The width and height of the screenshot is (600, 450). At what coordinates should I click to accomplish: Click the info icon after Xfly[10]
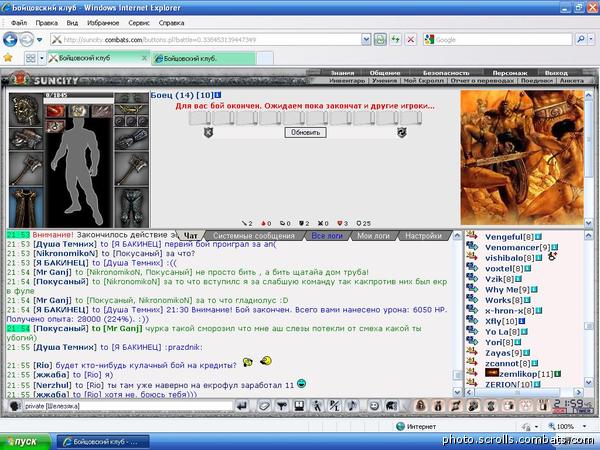[x=522, y=321]
